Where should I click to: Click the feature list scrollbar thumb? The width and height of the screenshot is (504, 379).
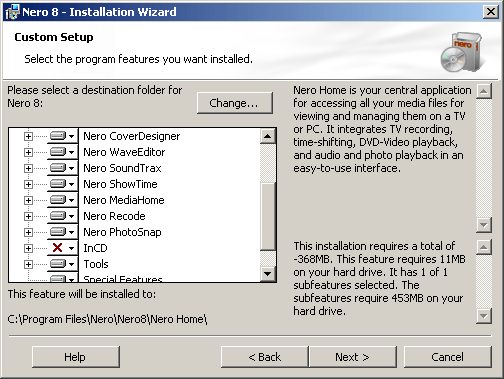tap(268, 217)
